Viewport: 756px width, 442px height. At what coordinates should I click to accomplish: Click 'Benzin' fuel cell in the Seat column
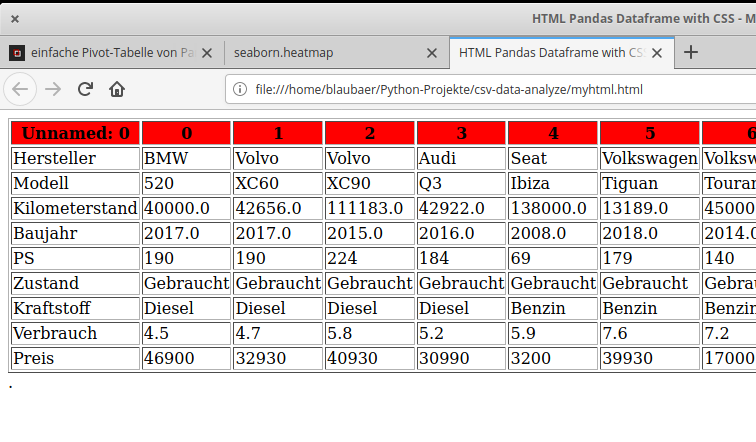pos(553,308)
